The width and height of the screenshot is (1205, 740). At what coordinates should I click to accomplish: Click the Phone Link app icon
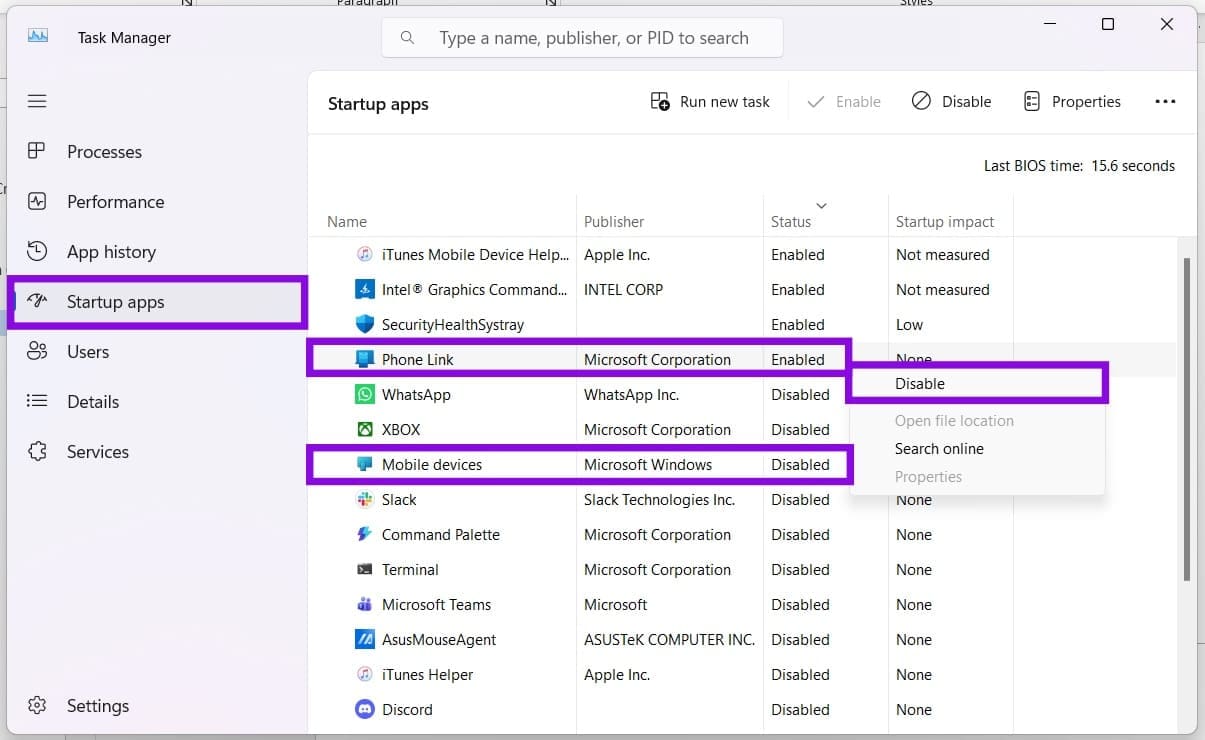tap(365, 359)
